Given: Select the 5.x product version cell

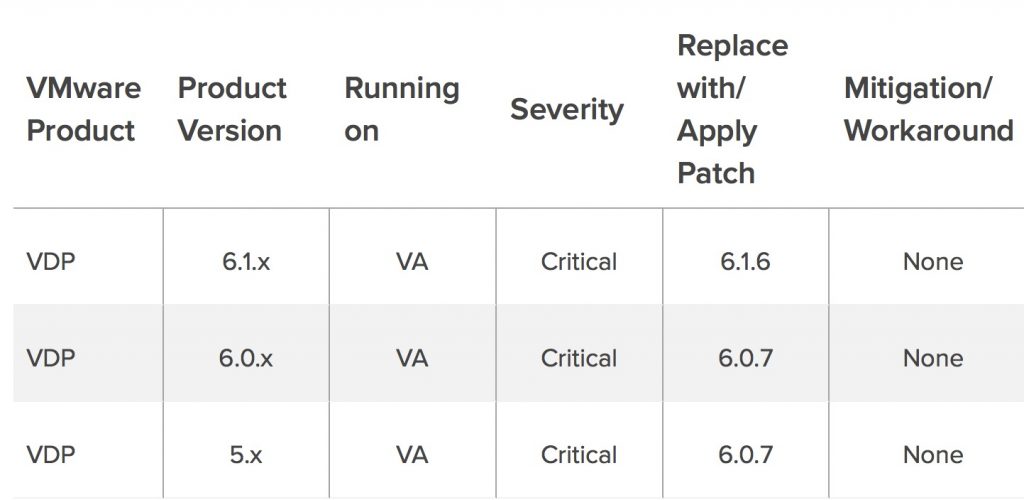Looking at the screenshot, I should pos(246,455).
